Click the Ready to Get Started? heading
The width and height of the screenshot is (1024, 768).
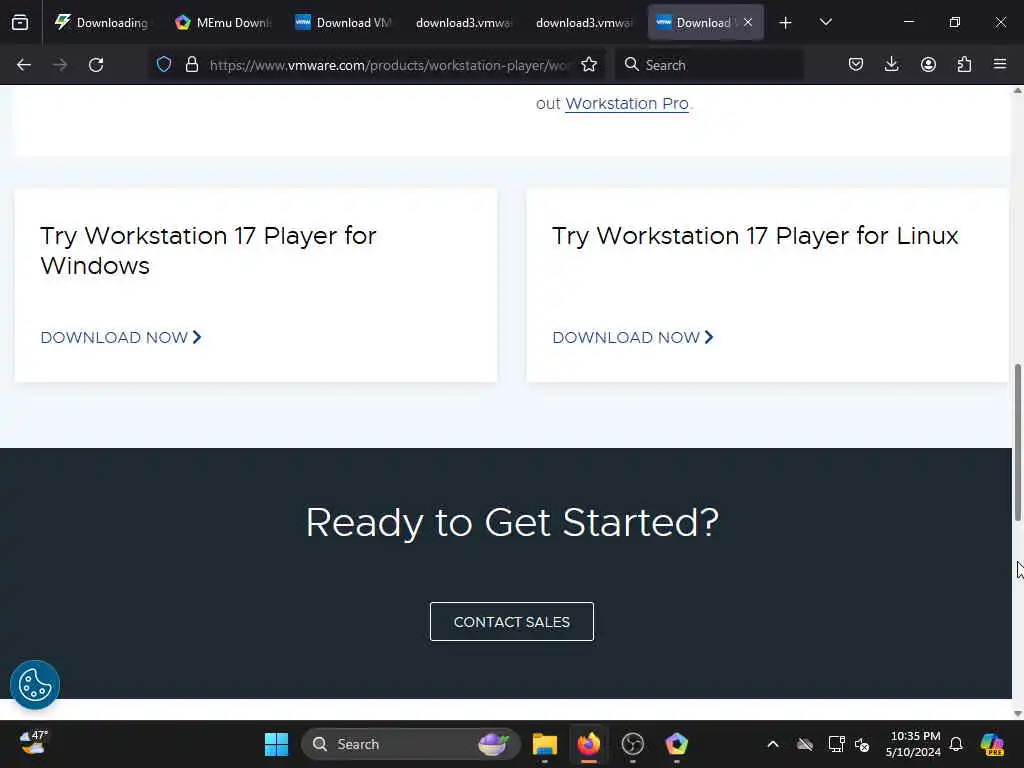[x=512, y=522]
